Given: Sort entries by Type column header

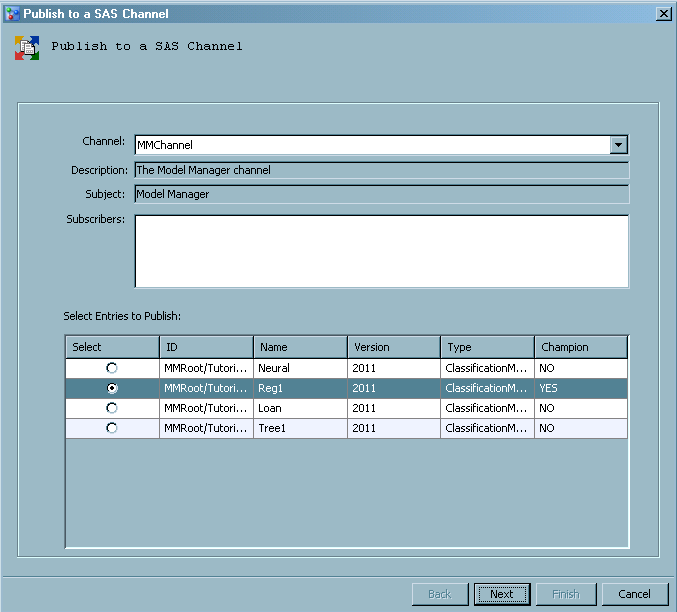Looking at the screenshot, I should tap(488, 347).
